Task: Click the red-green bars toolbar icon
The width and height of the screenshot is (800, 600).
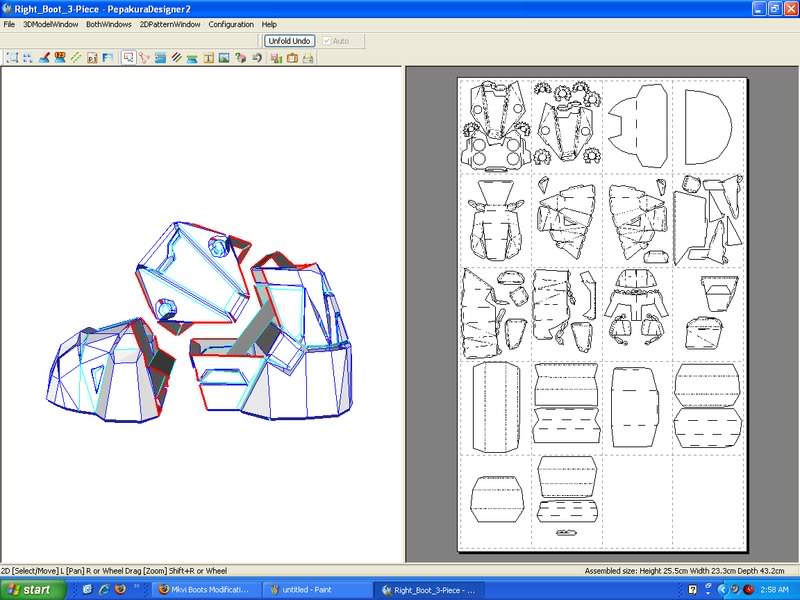Action: (x=277, y=58)
